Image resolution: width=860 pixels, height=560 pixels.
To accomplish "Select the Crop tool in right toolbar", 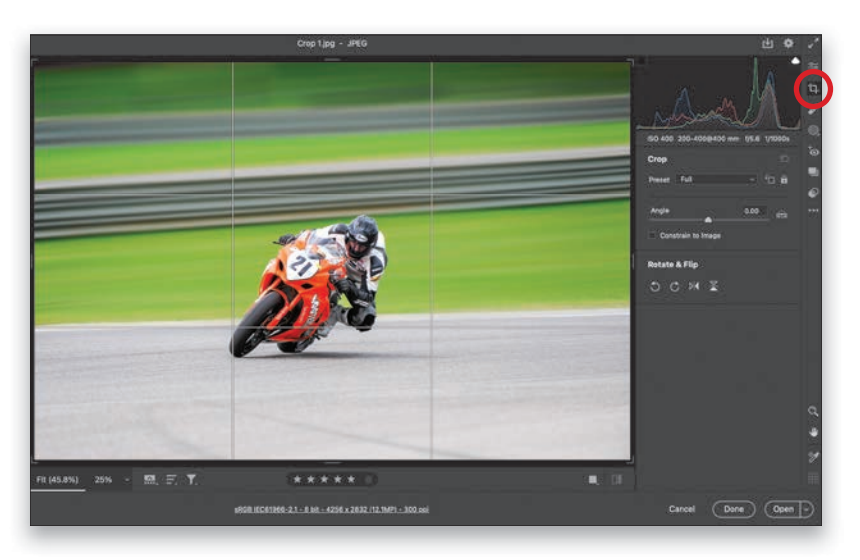I will 814,89.
